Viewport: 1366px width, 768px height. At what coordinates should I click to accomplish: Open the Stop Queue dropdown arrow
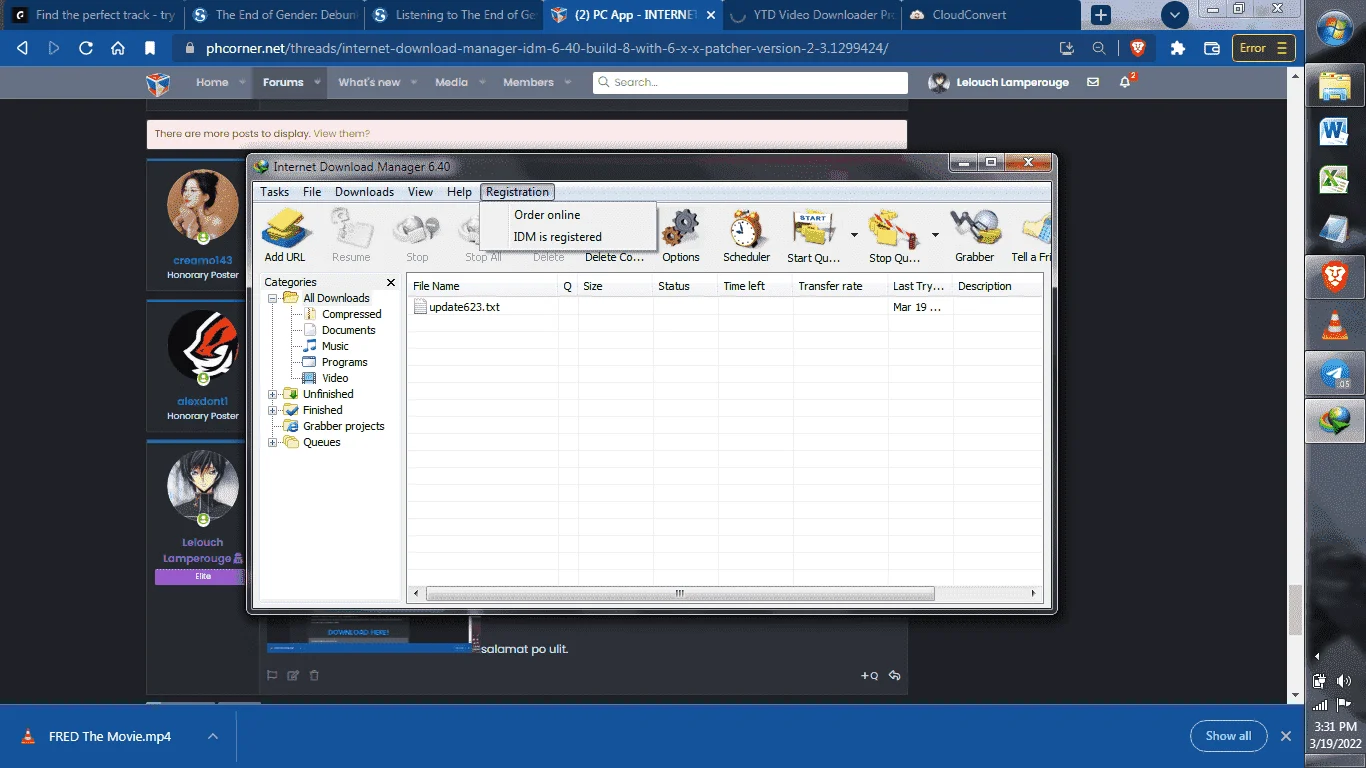tap(935, 235)
